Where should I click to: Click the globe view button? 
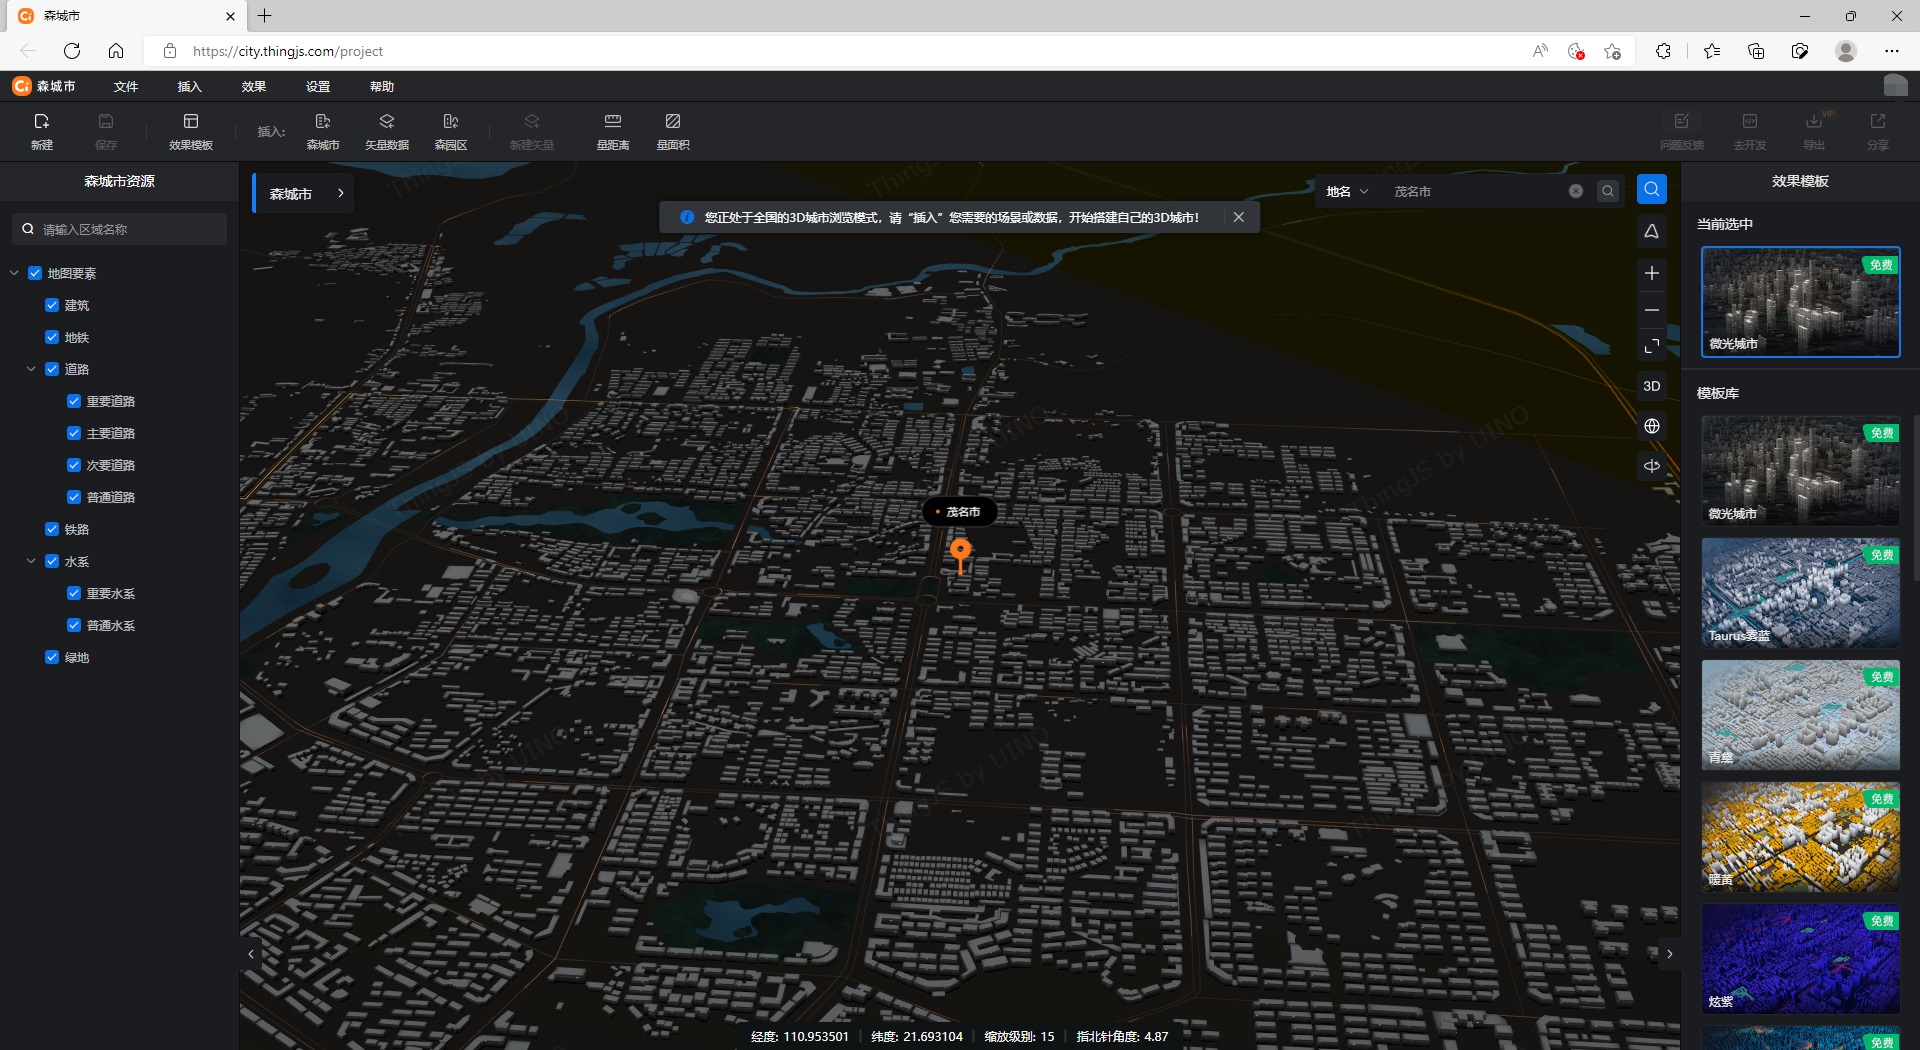1651,426
